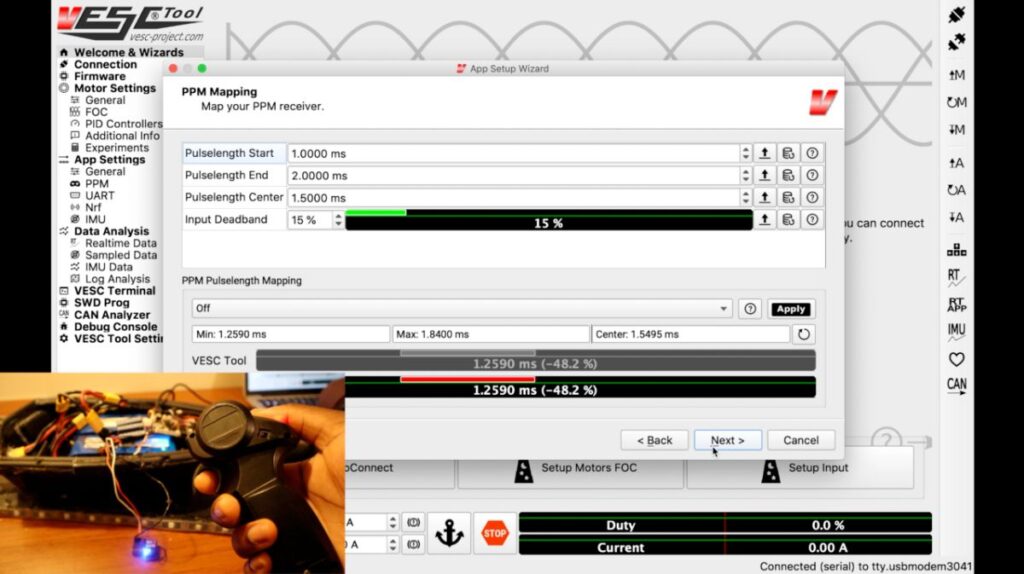Open Realtime Data in sidebar
The height and width of the screenshot is (574, 1024).
pos(120,243)
